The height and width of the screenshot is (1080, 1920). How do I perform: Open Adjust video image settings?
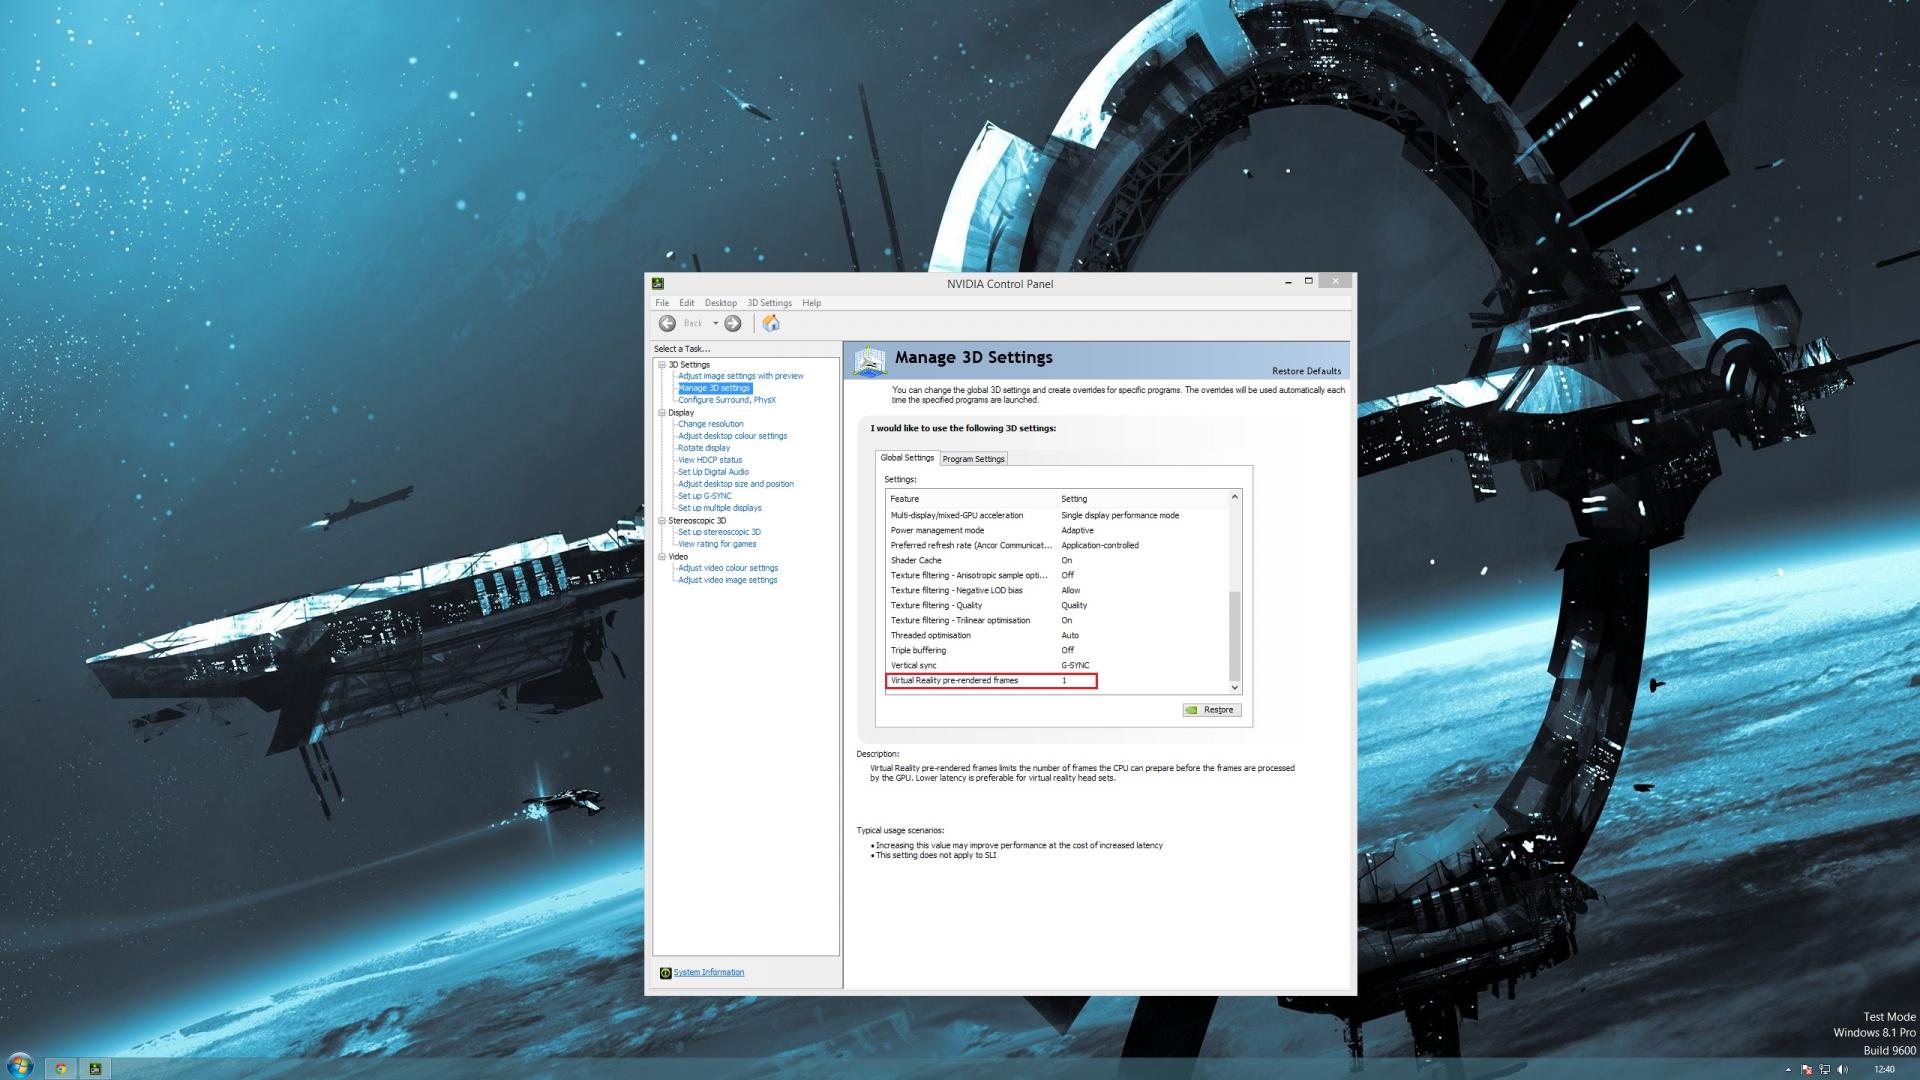pos(728,580)
